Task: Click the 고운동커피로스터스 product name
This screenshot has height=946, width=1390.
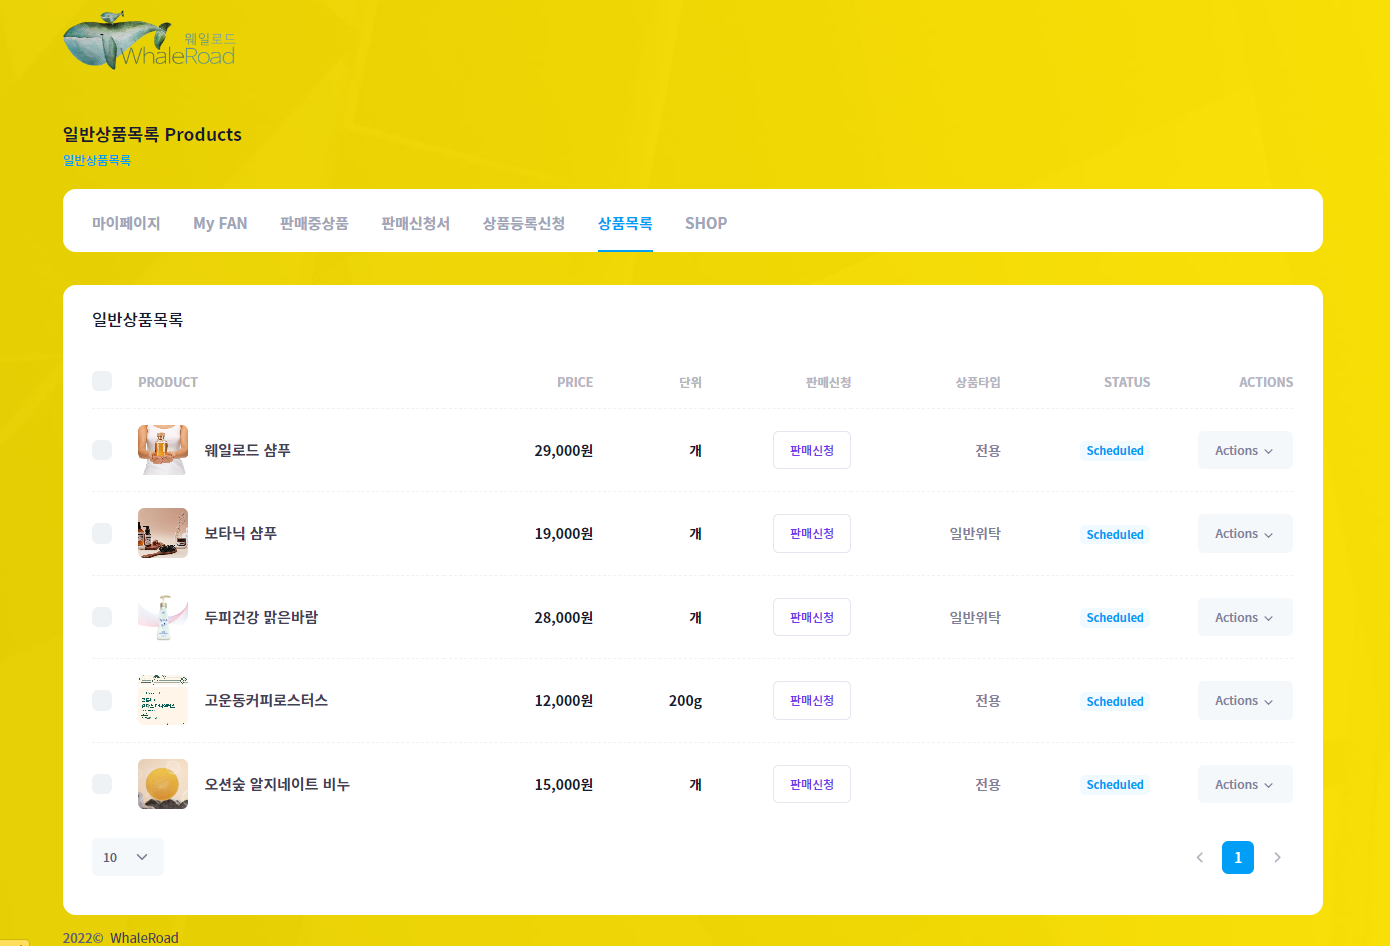Action: coord(266,700)
